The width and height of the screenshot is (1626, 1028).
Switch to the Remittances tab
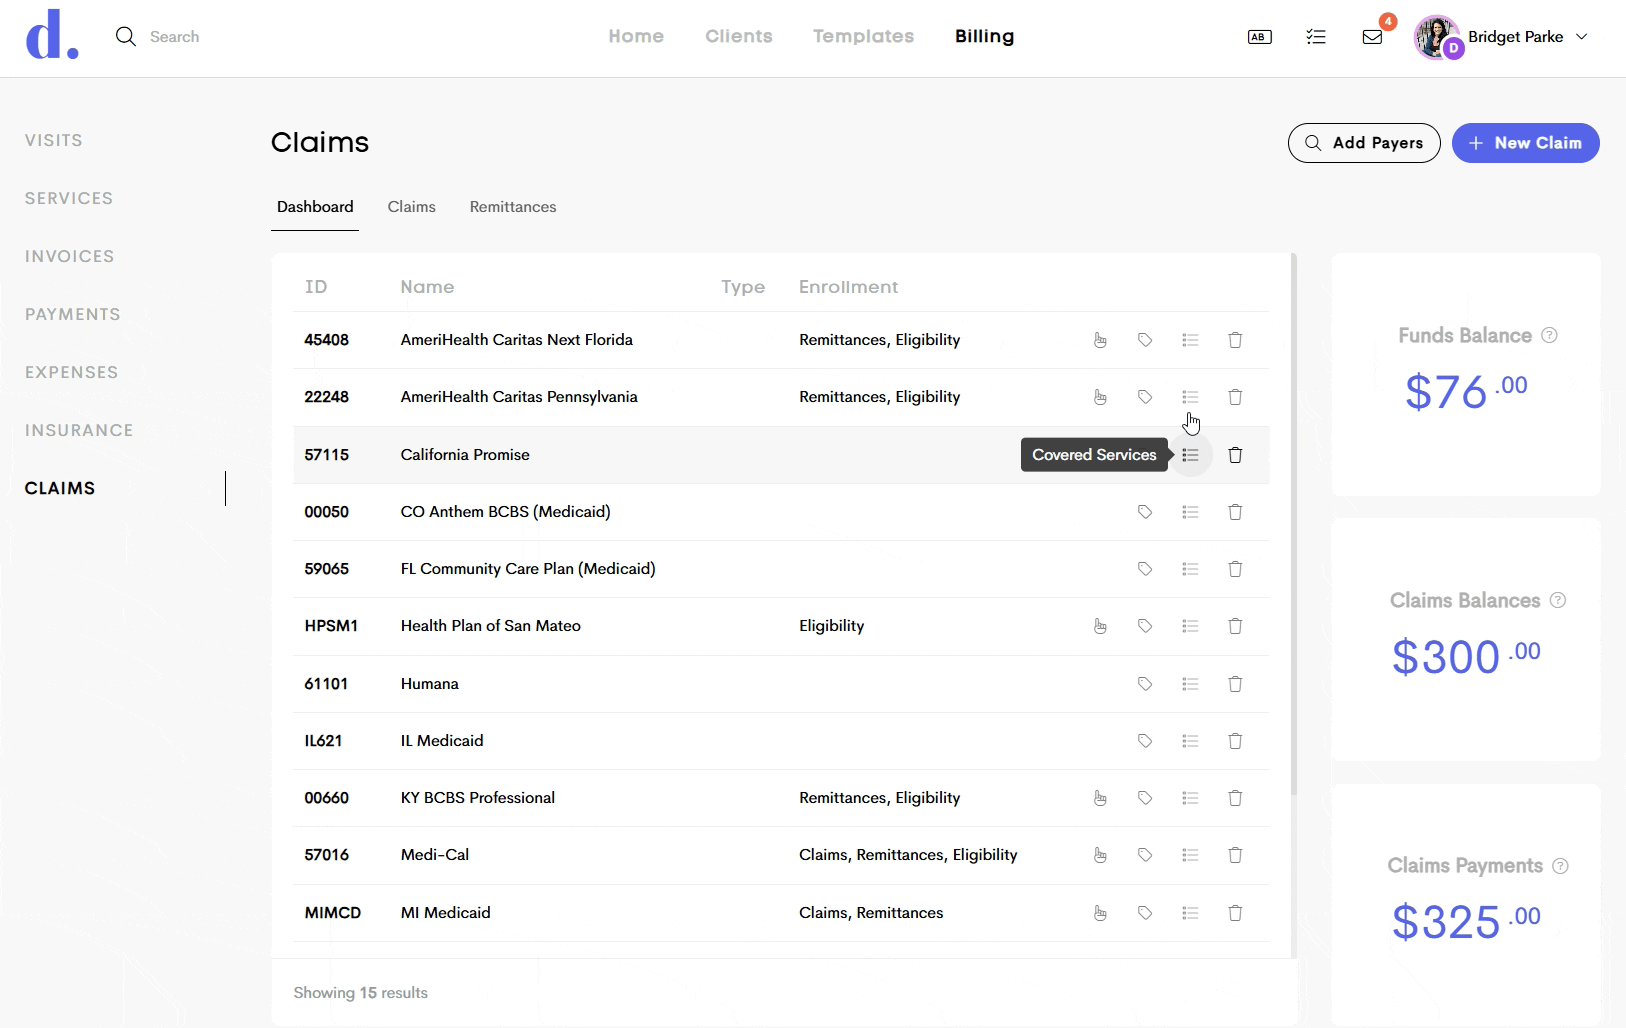point(513,207)
